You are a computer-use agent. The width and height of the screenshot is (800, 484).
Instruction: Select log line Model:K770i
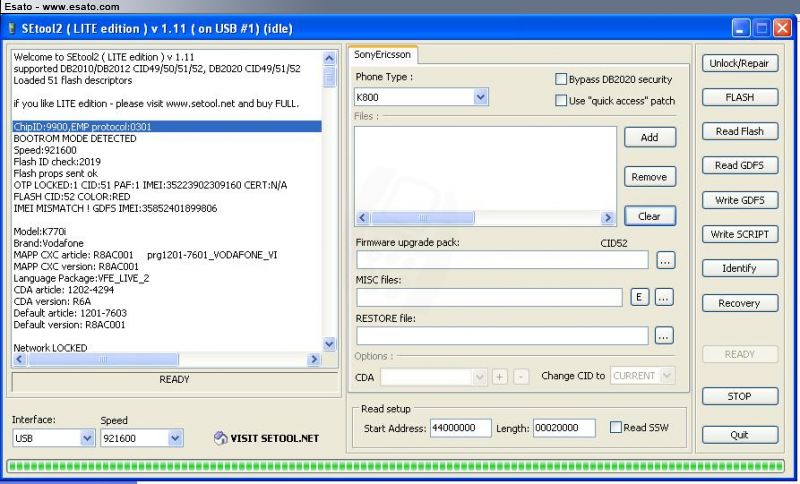tap(40, 232)
